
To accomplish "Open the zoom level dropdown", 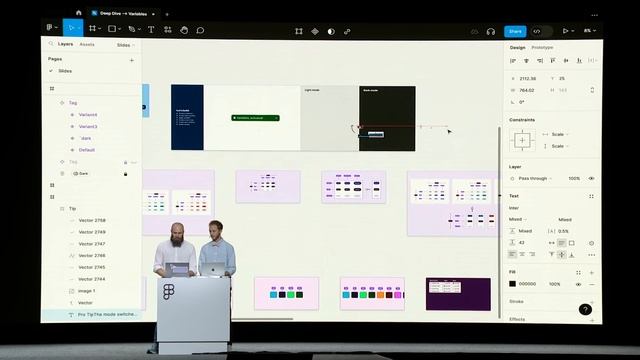I will click(x=590, y=31).
